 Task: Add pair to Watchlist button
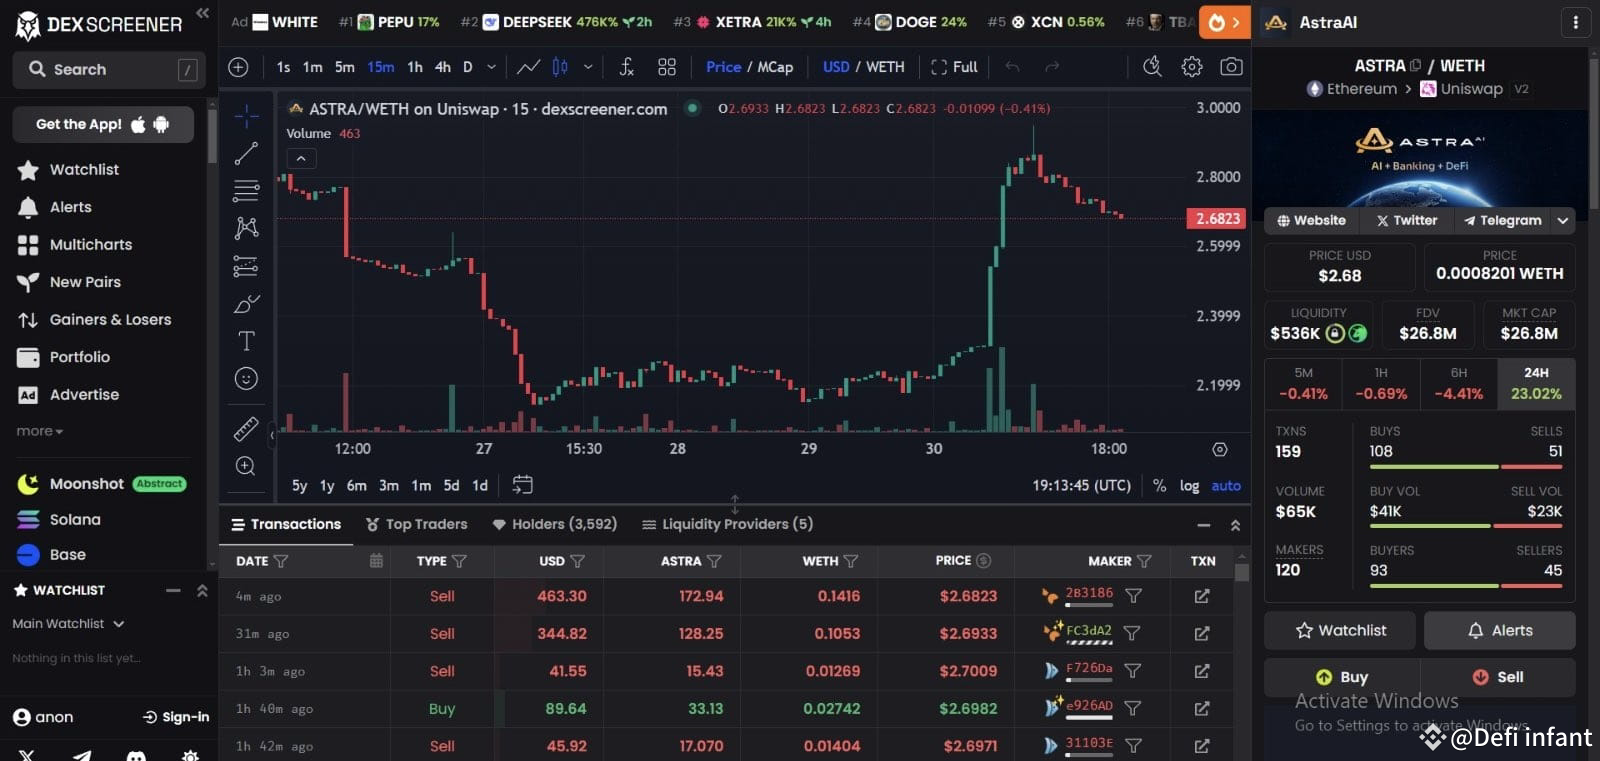(1340, 630)
